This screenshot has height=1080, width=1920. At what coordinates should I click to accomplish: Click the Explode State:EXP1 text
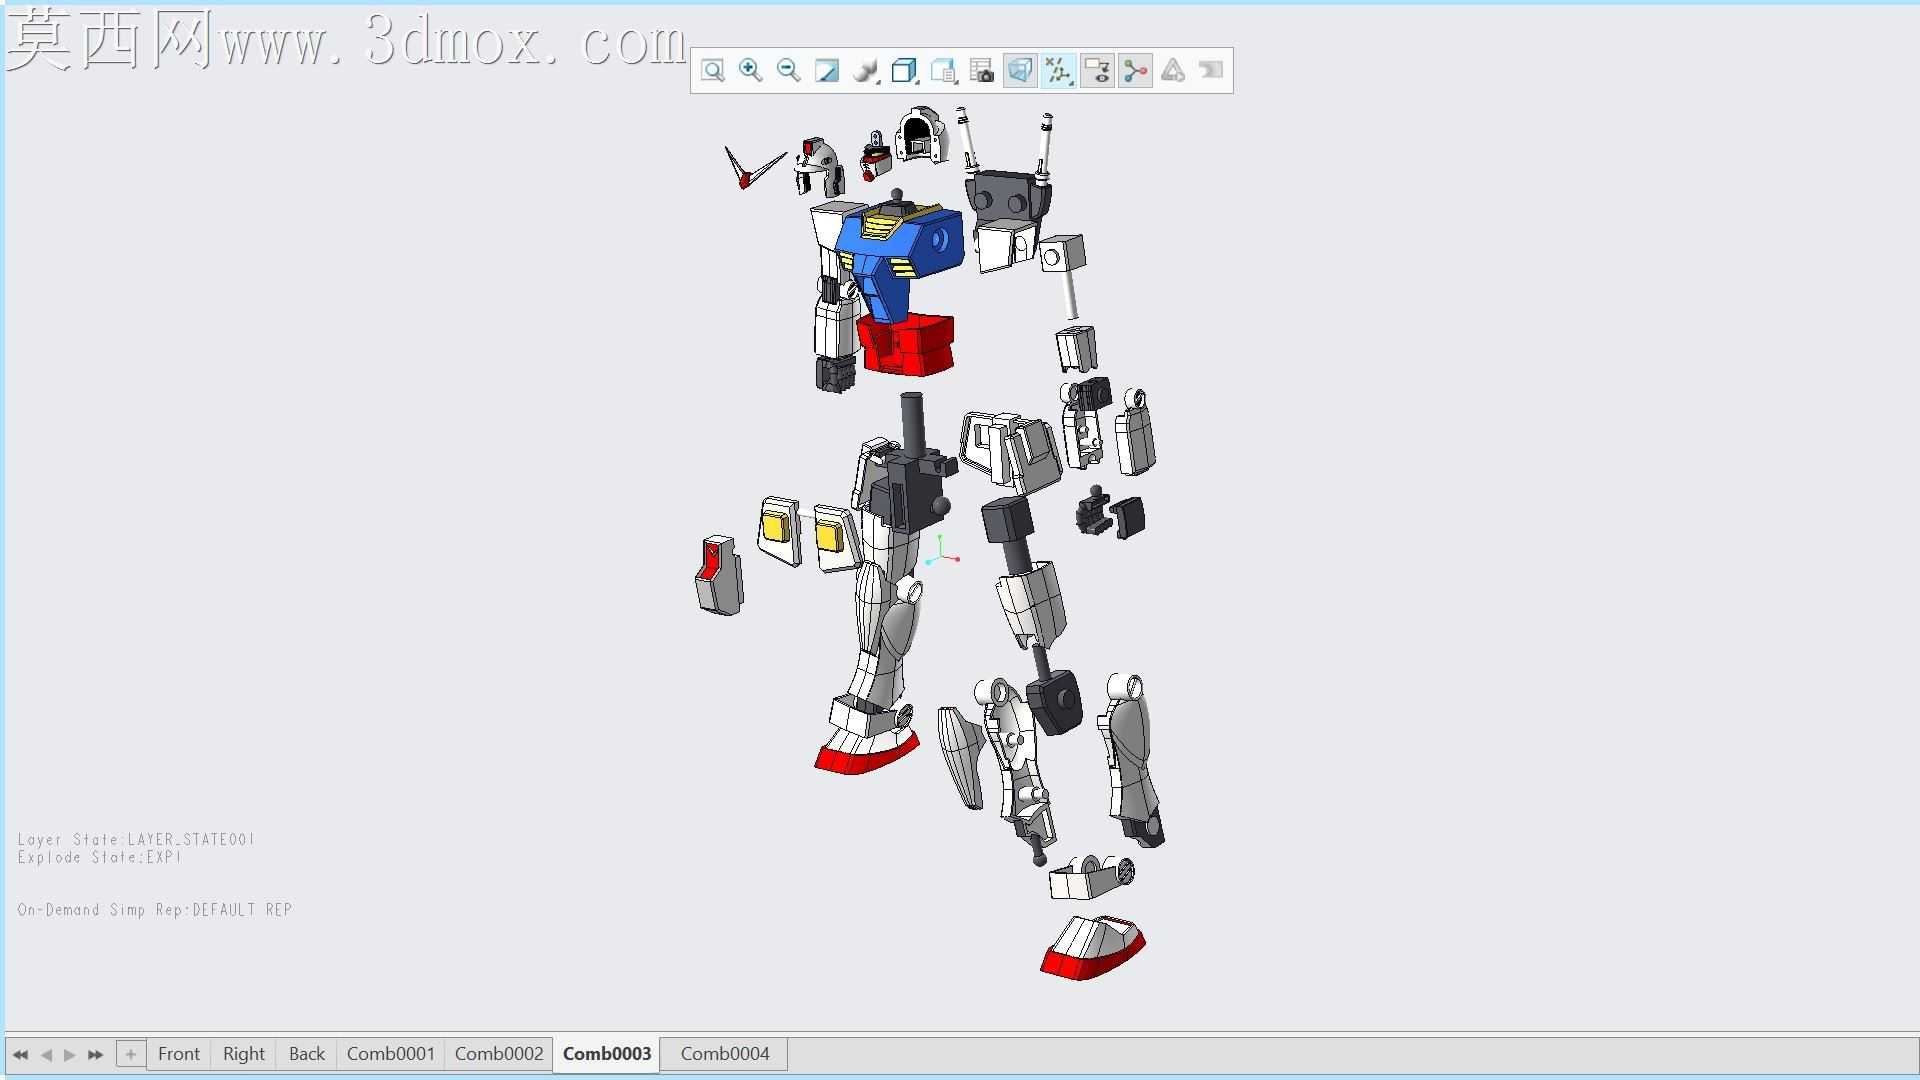coord(100,858)
